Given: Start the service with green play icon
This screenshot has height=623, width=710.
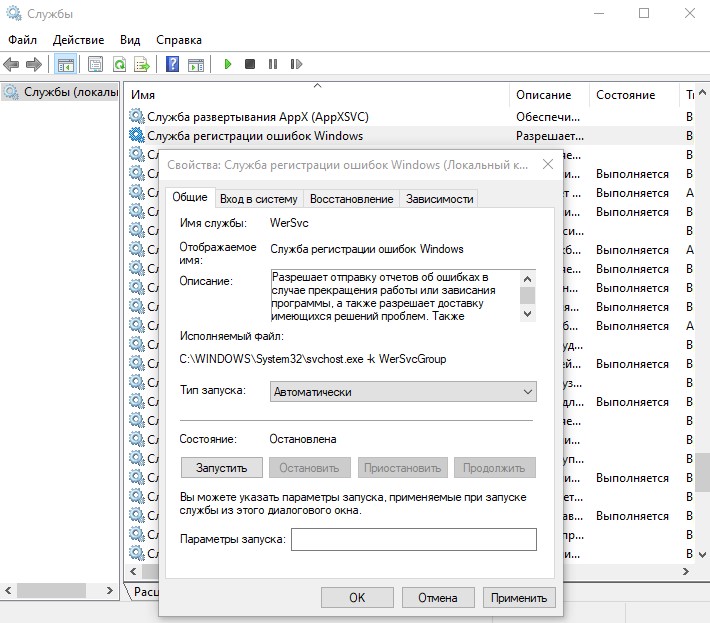Looking at the screenshot, I should 228,64.
